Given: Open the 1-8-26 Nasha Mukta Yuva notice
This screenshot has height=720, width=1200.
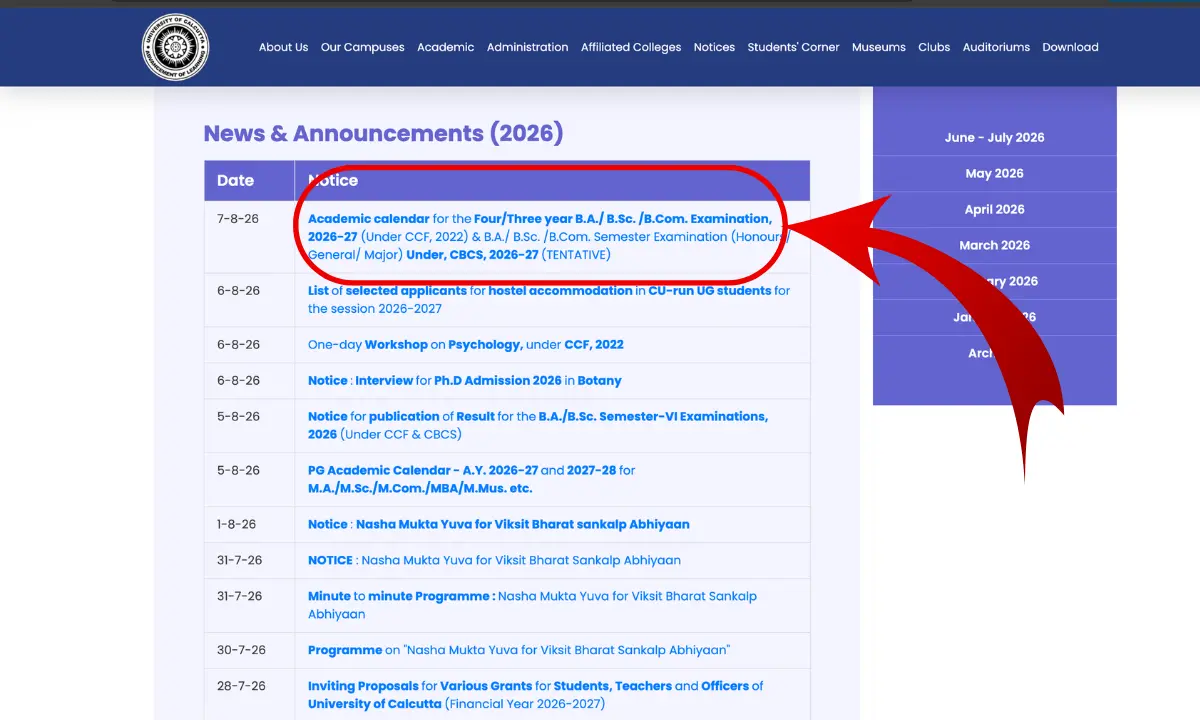Looking at the screenshot, I should pyautogui.click(x=499, y=525).
